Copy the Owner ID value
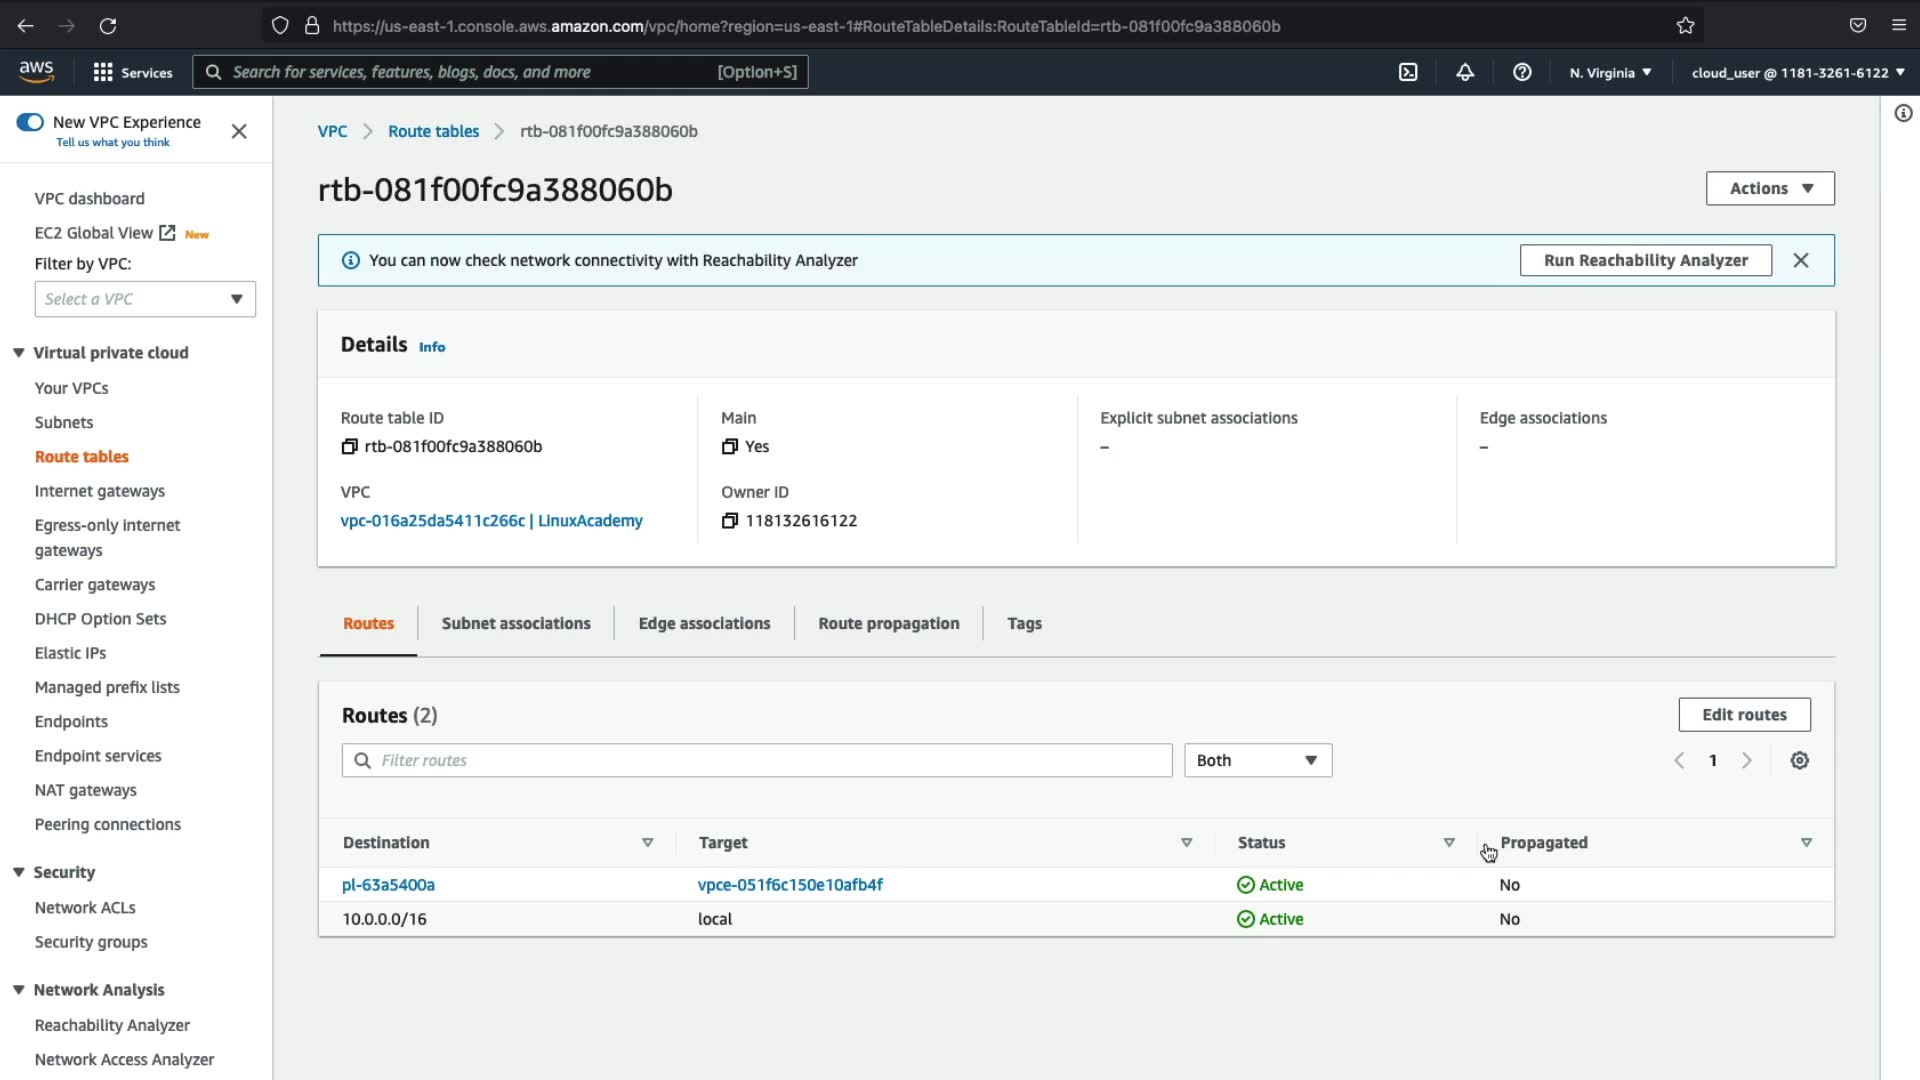The image size is (1920, 1080). [730, 521]
